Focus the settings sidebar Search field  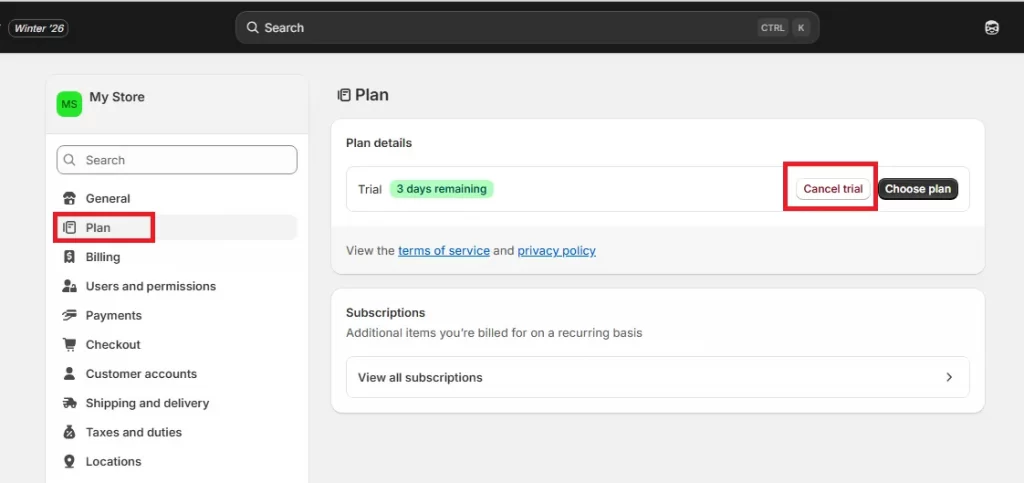[177, 160]
